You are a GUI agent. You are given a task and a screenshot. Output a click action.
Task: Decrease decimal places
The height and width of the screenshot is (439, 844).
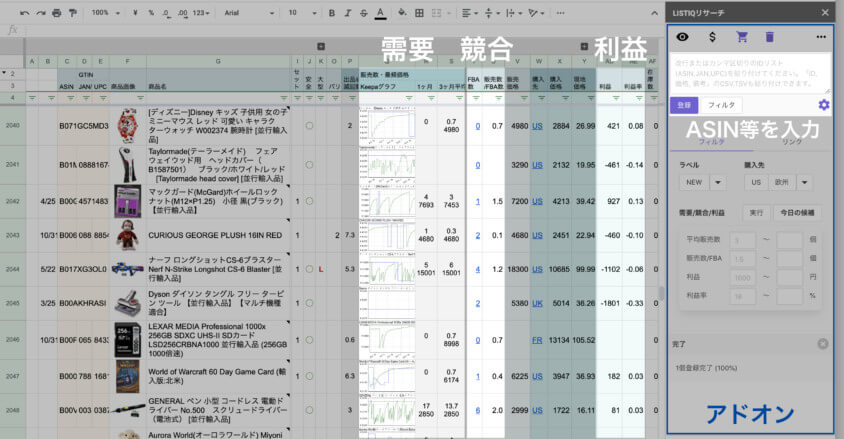pos(167,13)
